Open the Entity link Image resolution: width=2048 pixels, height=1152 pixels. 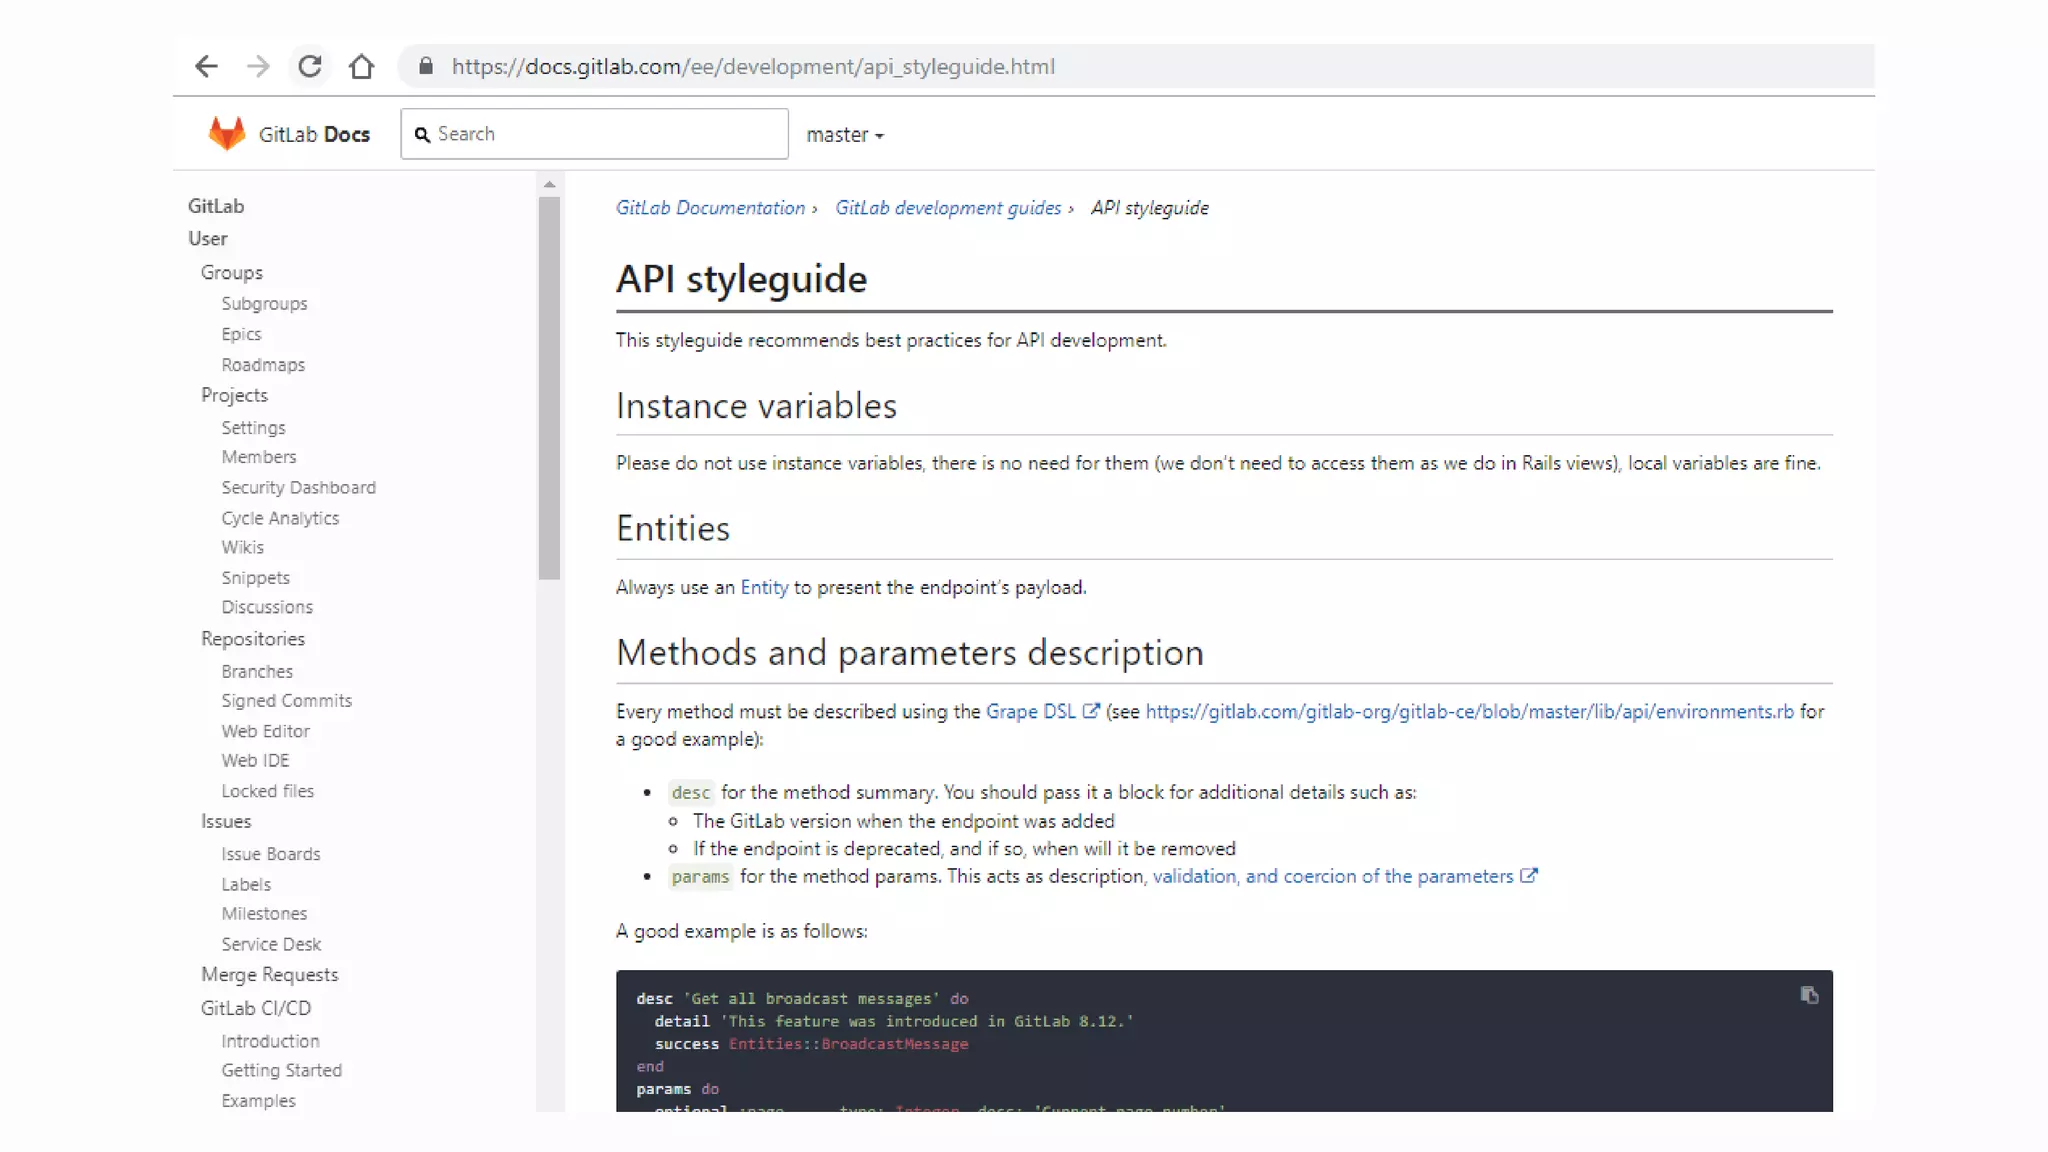(x=764, y=587)
